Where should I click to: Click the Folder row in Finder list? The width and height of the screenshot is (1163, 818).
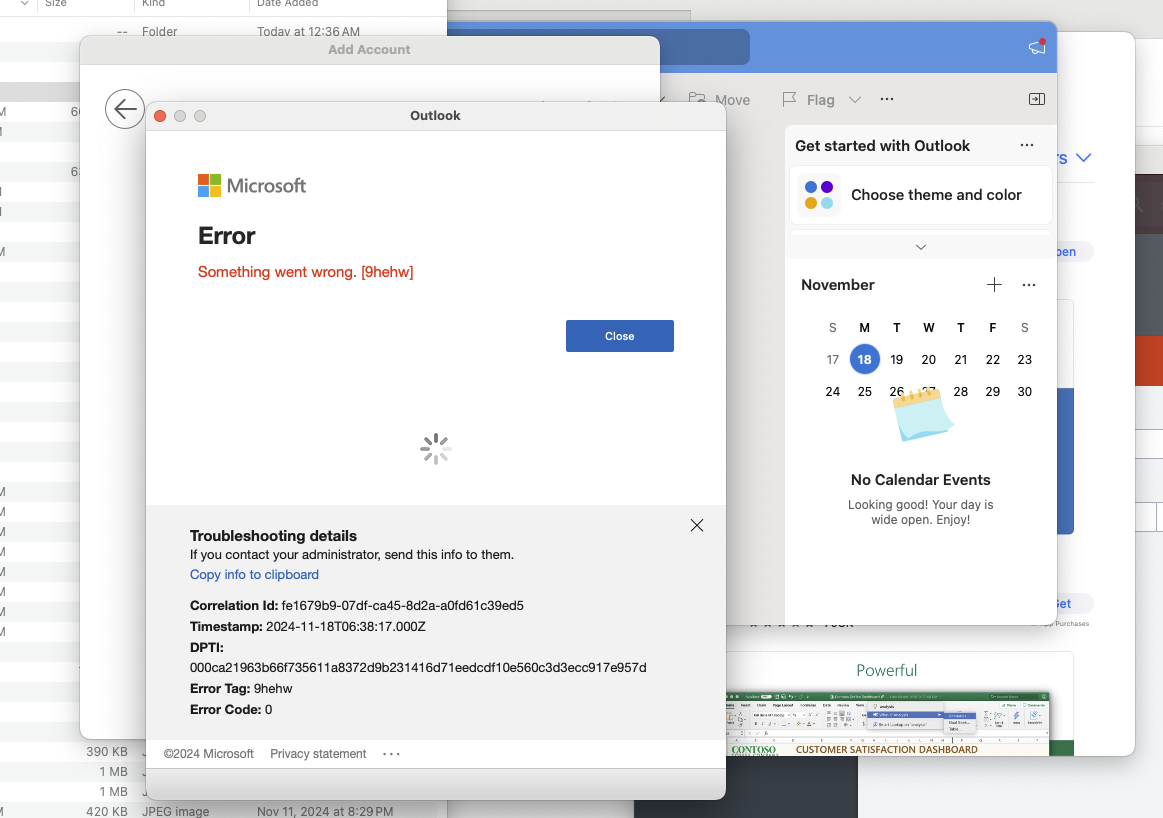[223, 31]
